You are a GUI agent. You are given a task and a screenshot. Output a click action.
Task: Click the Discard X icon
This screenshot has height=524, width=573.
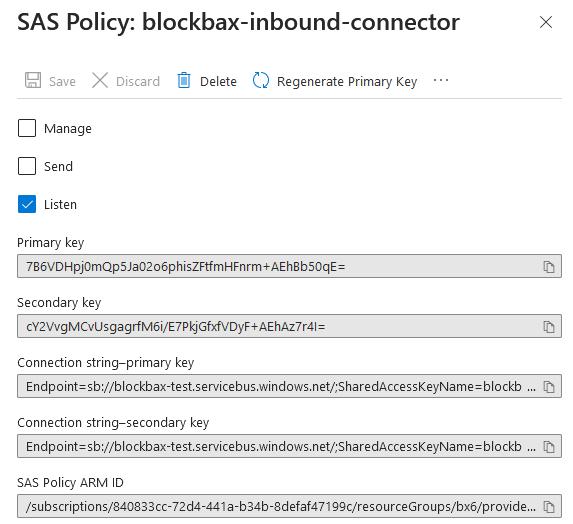(x=100, y=80)
